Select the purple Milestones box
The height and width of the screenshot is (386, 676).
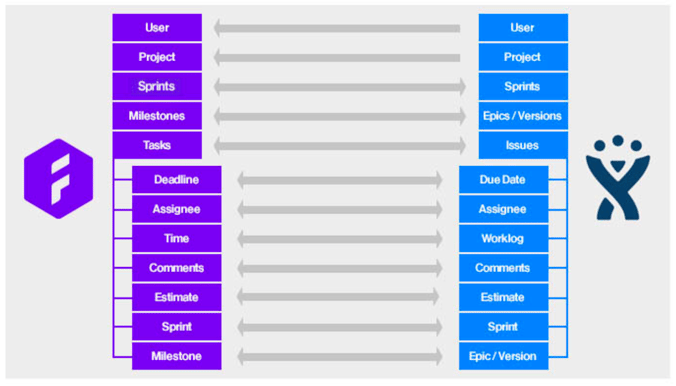157,116
